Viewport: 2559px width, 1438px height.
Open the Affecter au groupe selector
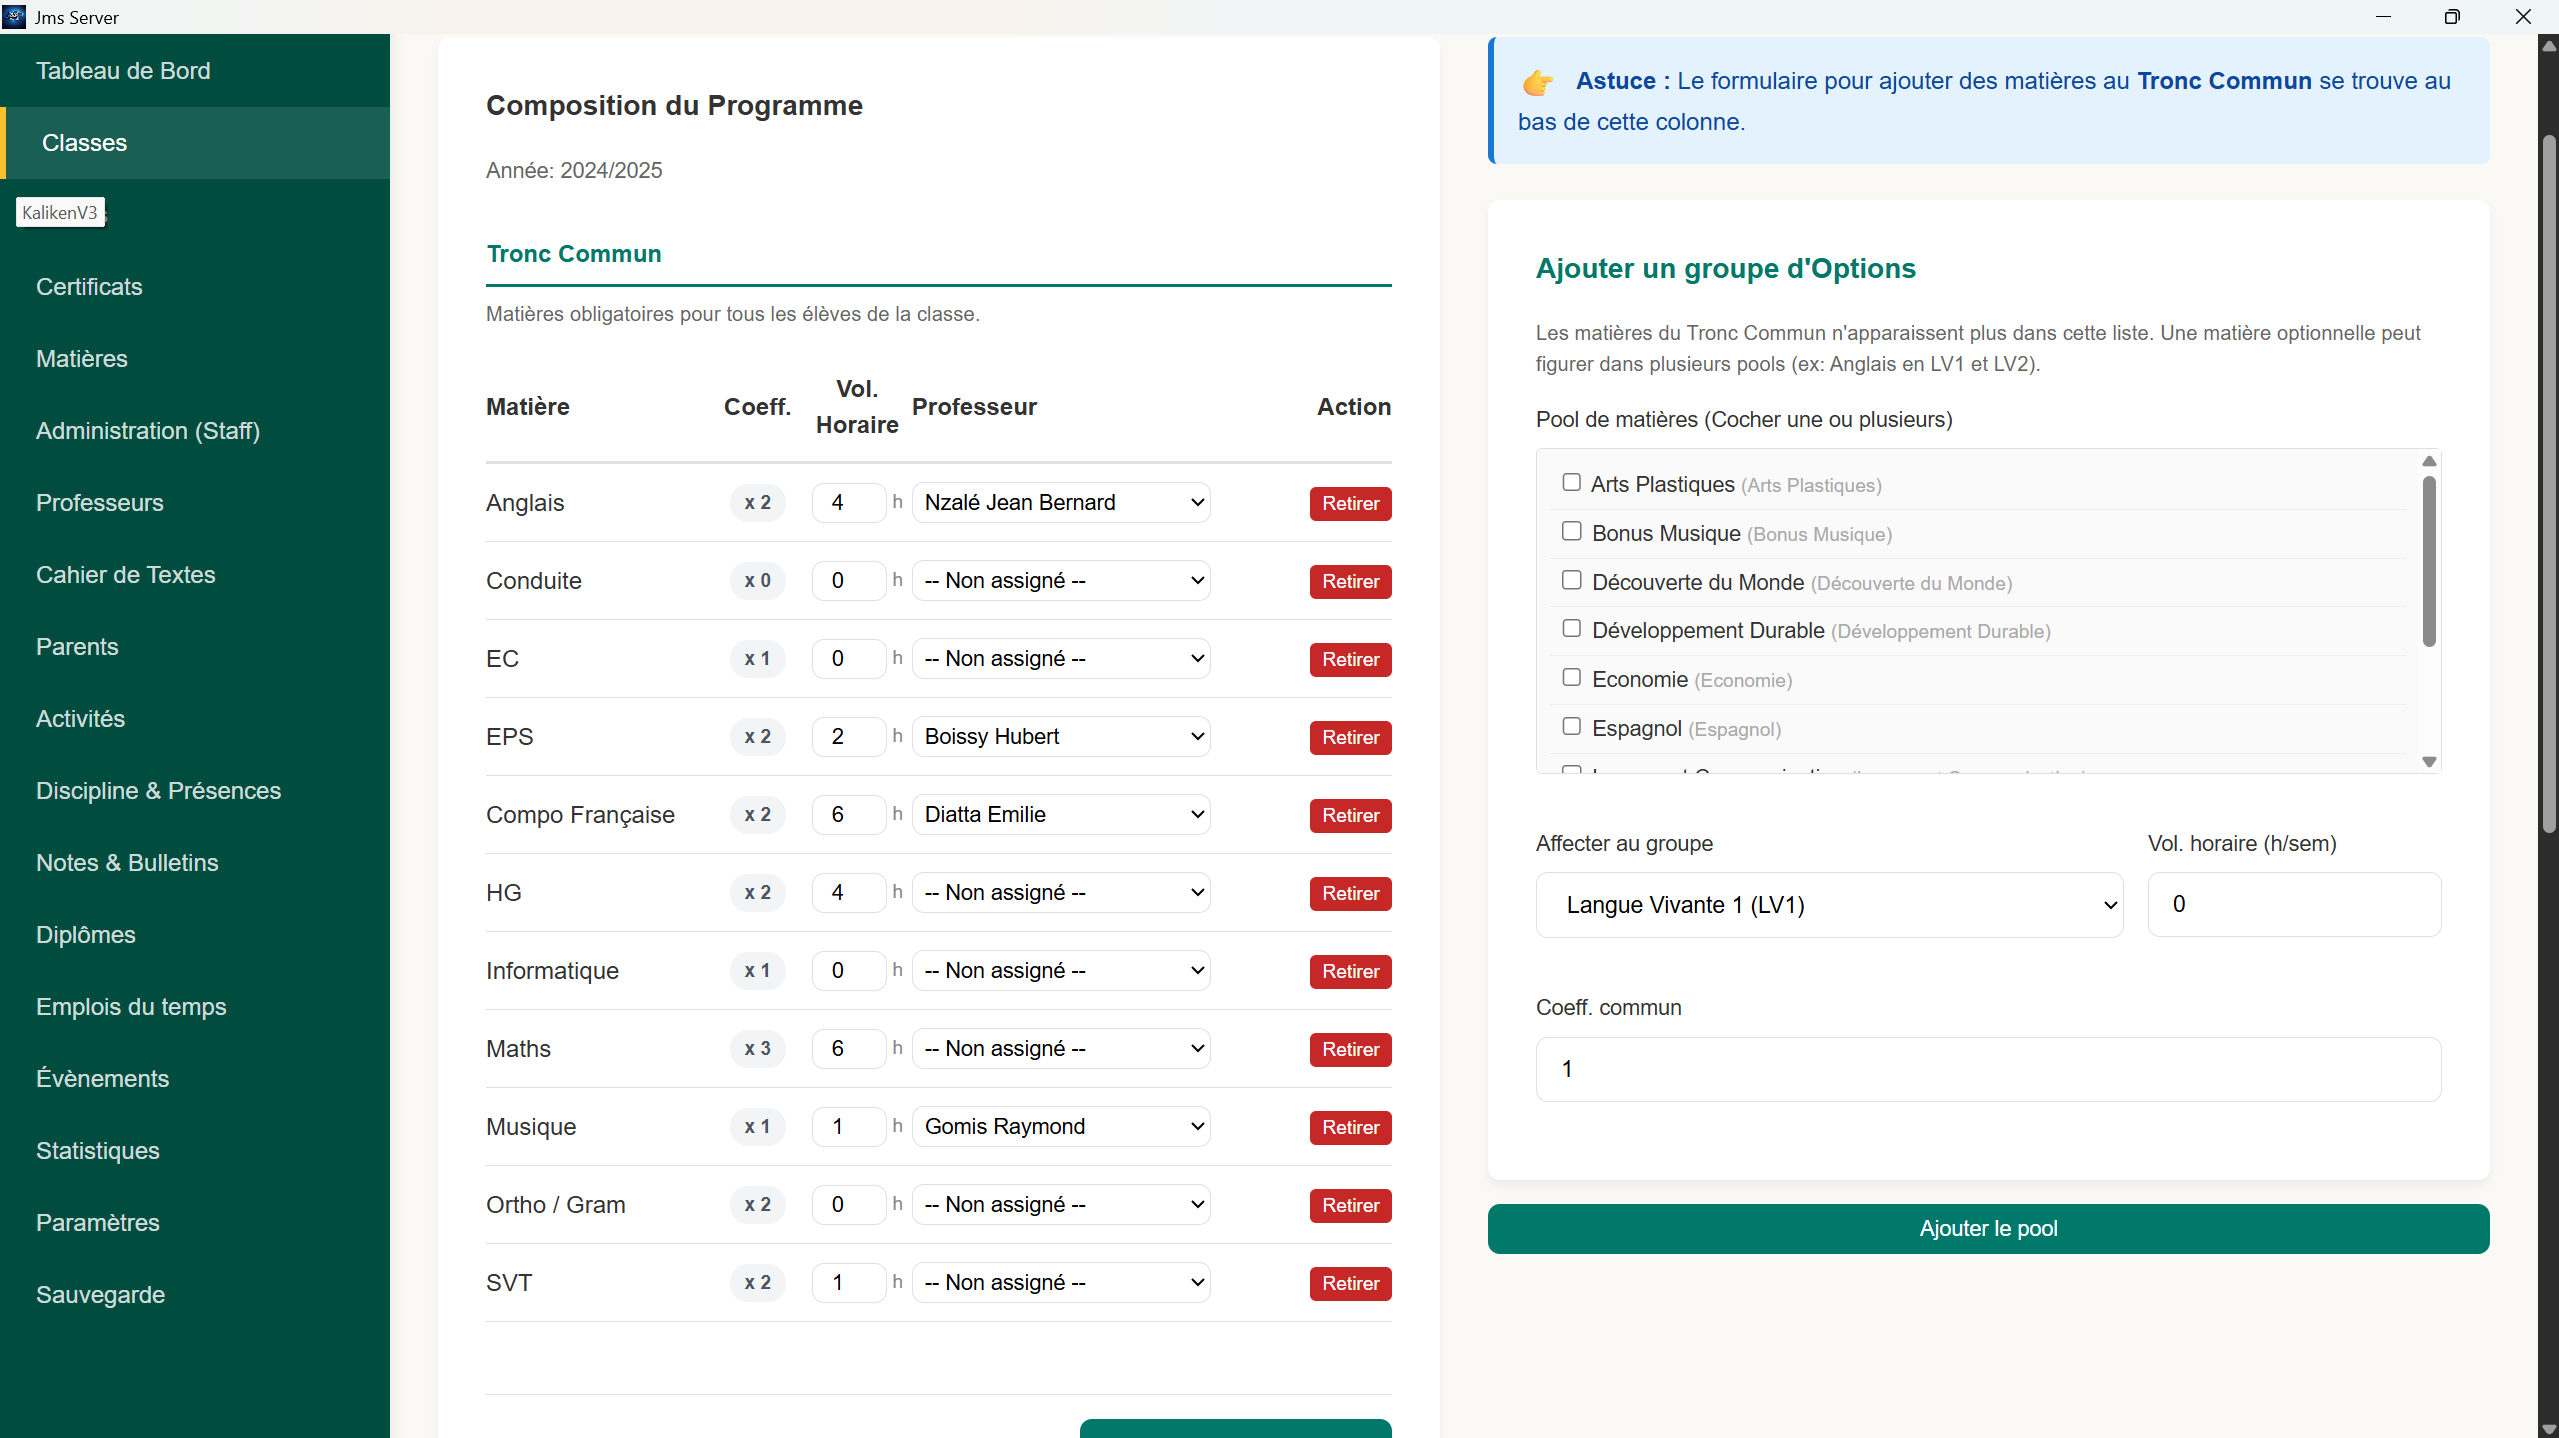point(1828,904)
